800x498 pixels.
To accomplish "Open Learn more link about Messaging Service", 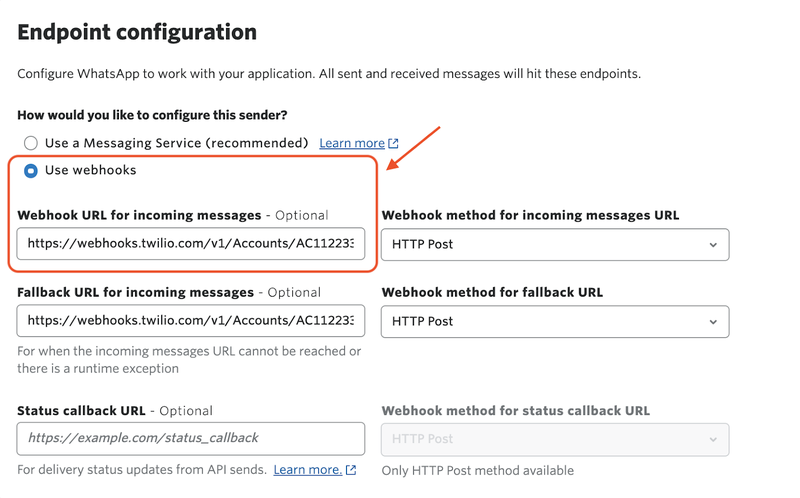I will (x=352, y=143).
